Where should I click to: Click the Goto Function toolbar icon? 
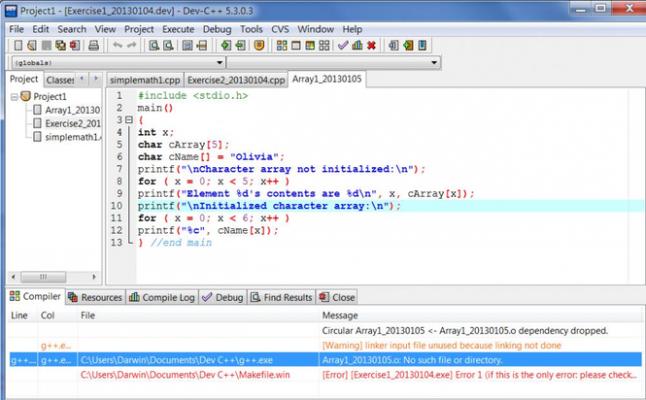187,45
